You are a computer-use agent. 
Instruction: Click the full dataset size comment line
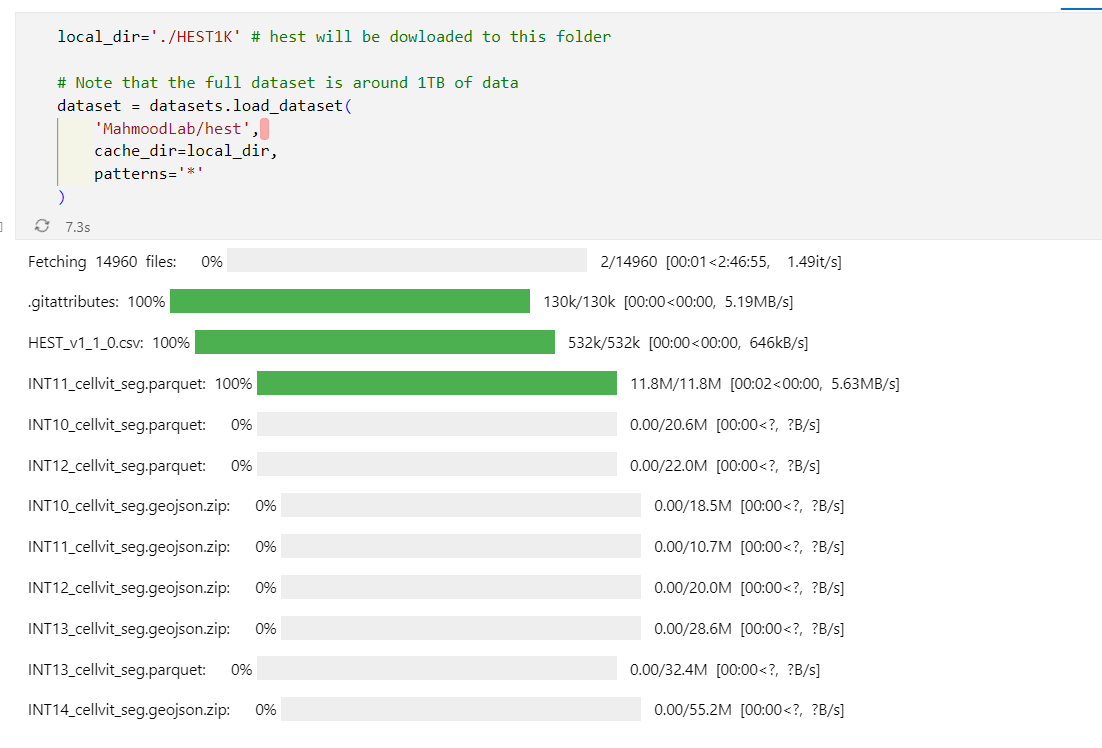click(x=287, y=83)
